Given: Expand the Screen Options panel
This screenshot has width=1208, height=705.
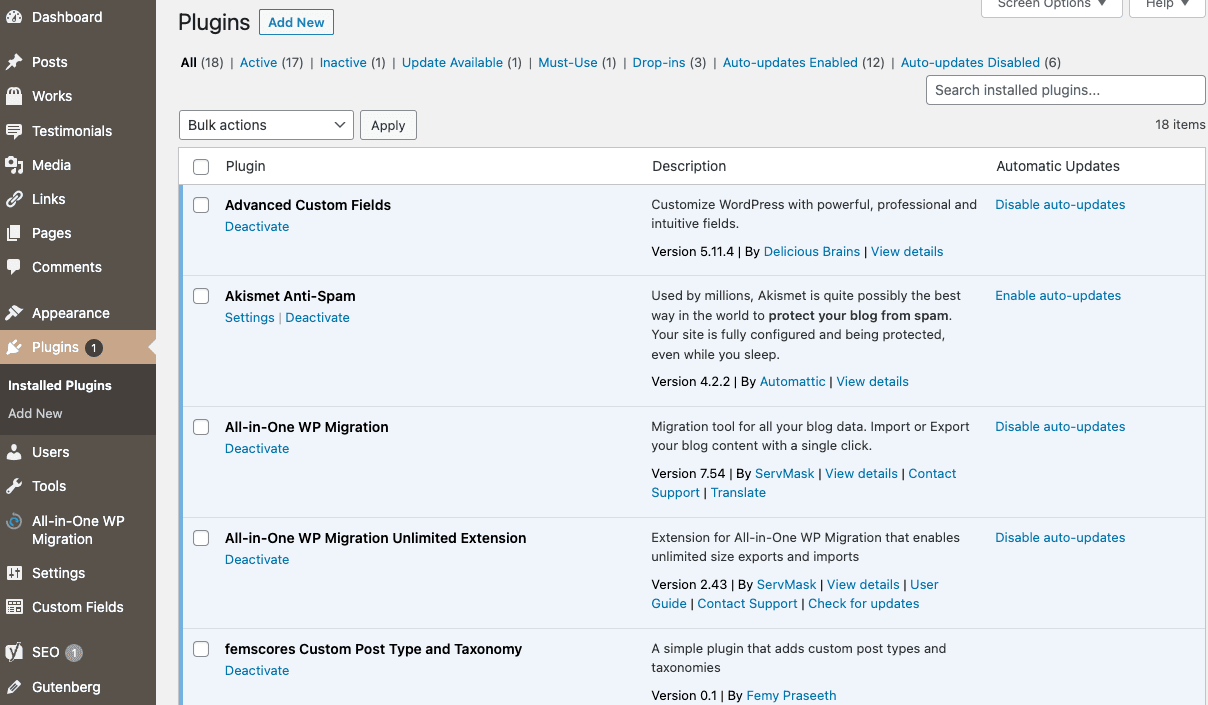Looking at the screenshot, I should click(x=1051, y=4).
